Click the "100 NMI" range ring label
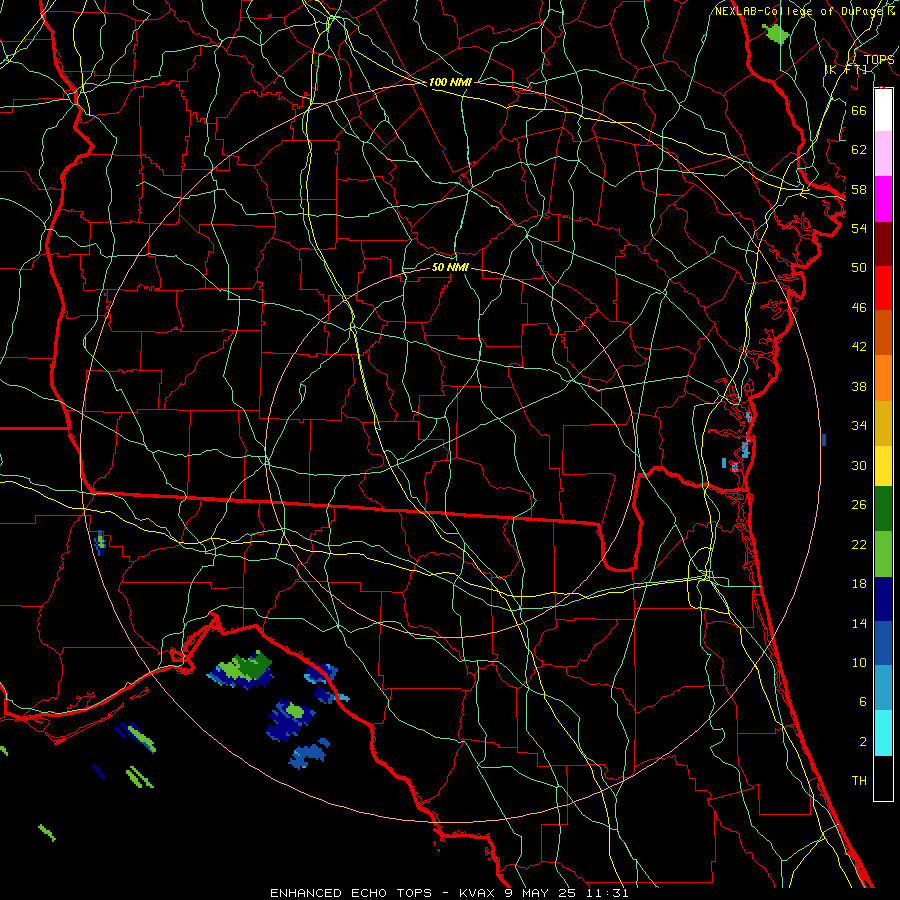900x900 pixels. (x=450, y=83)
